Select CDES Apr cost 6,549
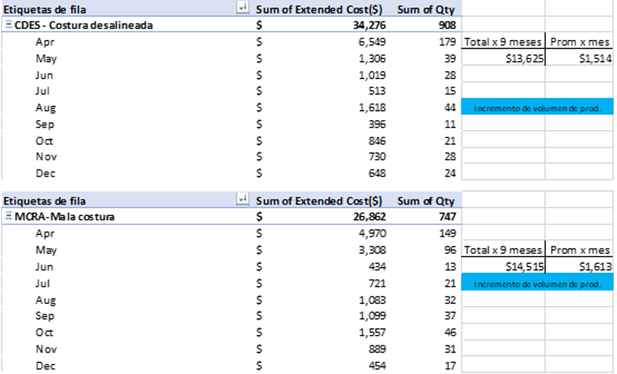617x374 pixels. pos(372,42)
